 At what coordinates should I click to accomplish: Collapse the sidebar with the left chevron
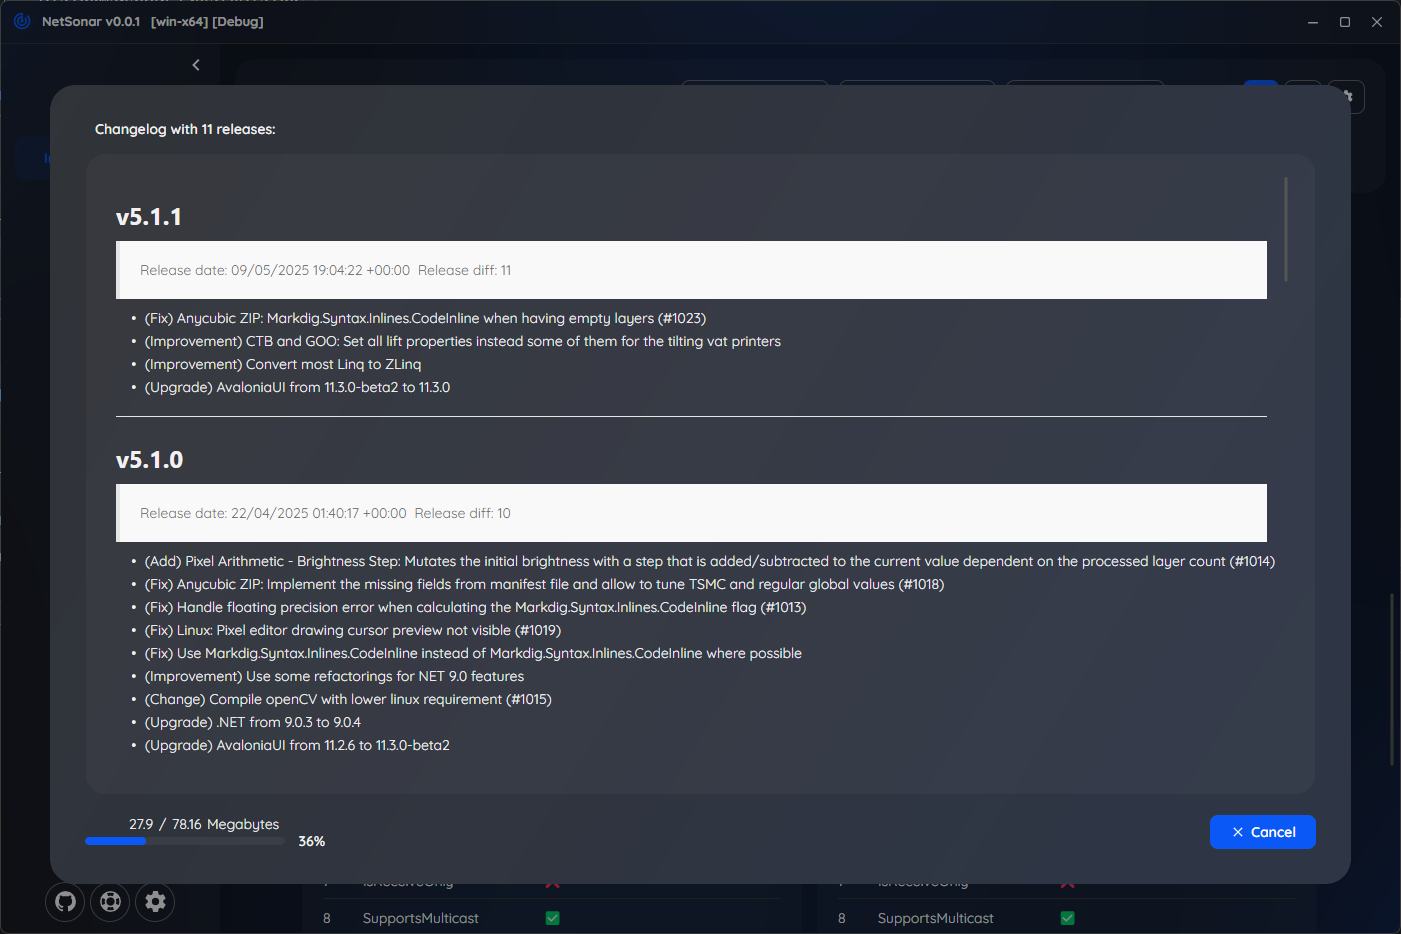[196, 65]
